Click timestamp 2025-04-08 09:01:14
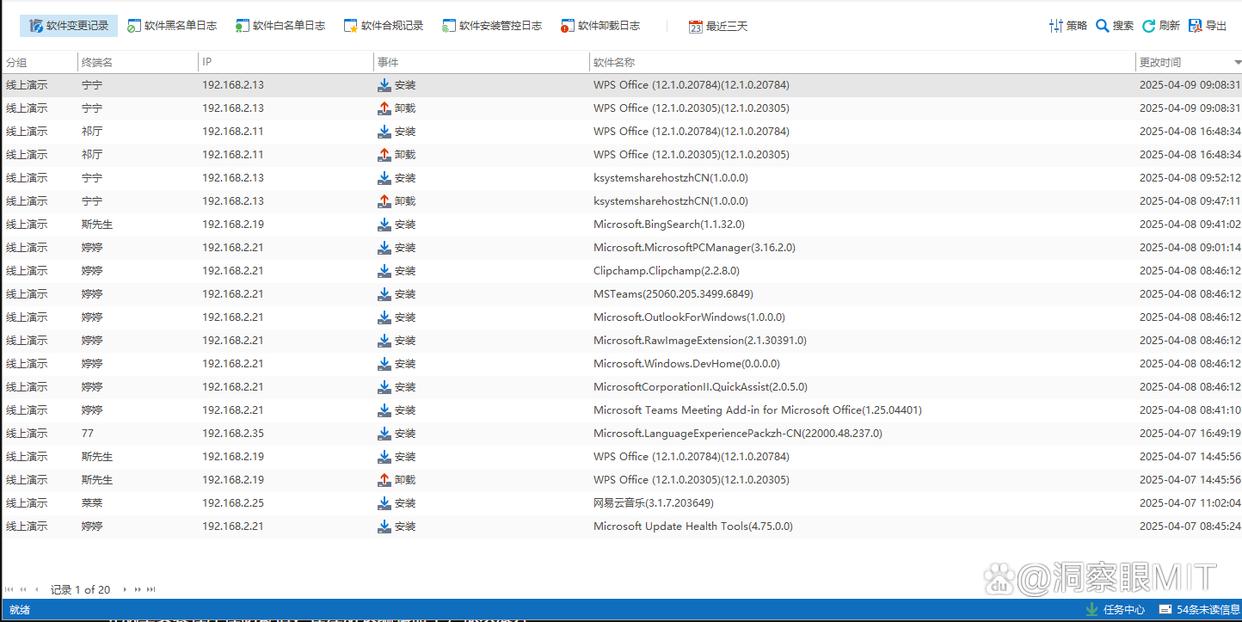1242x622 pixels. pos(1189,247)
